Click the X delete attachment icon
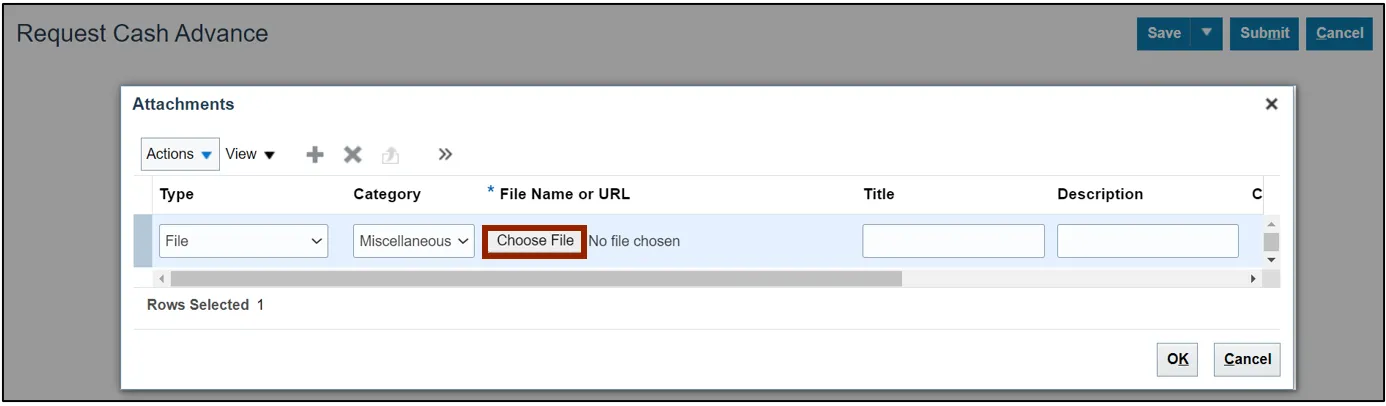This screenshot has height=406, width=1386. click(x=352, y=155)
